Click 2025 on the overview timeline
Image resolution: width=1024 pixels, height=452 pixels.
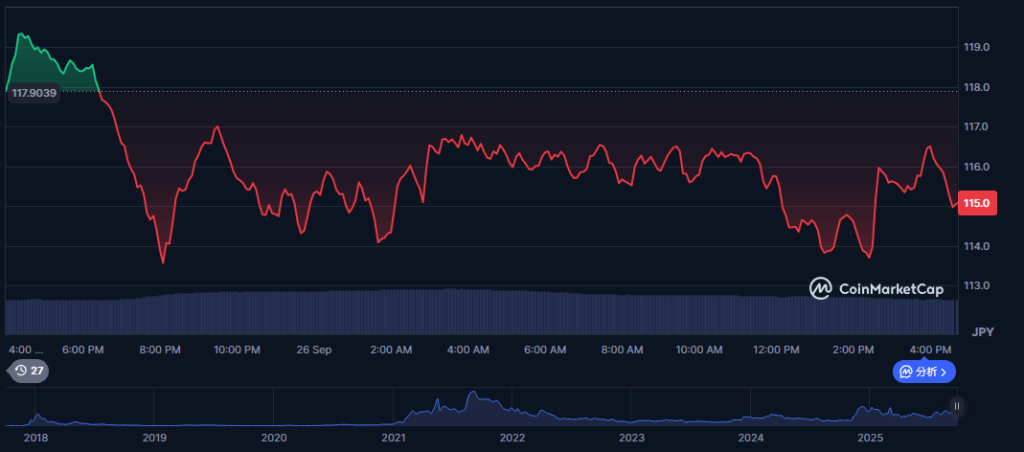[870, 438]
